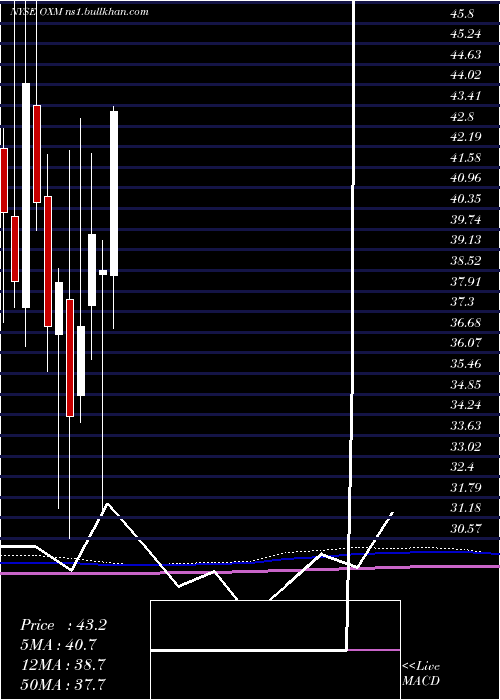Click the Price : 43.2 readout
This screenshot has width=500, height=700.
pos(63,625)
